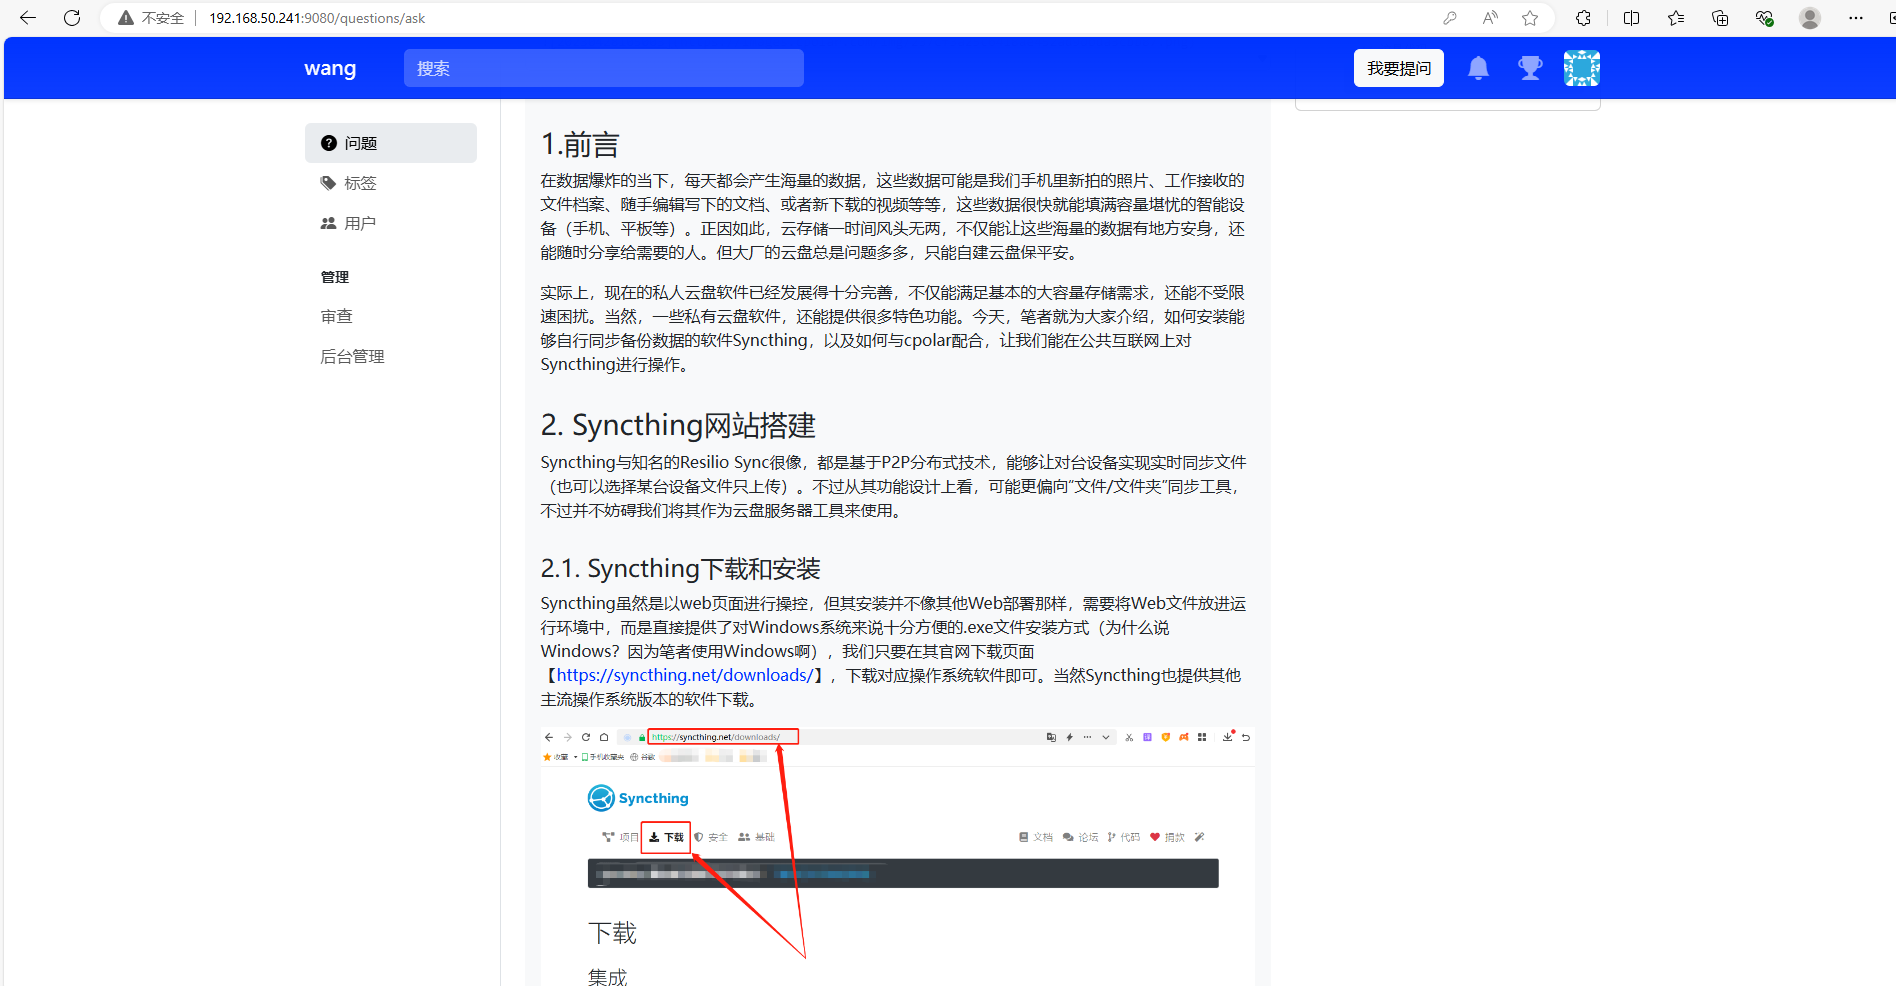Click the 管理 sidebar section label
This screenshot has height=986, width=1896.
335,277
